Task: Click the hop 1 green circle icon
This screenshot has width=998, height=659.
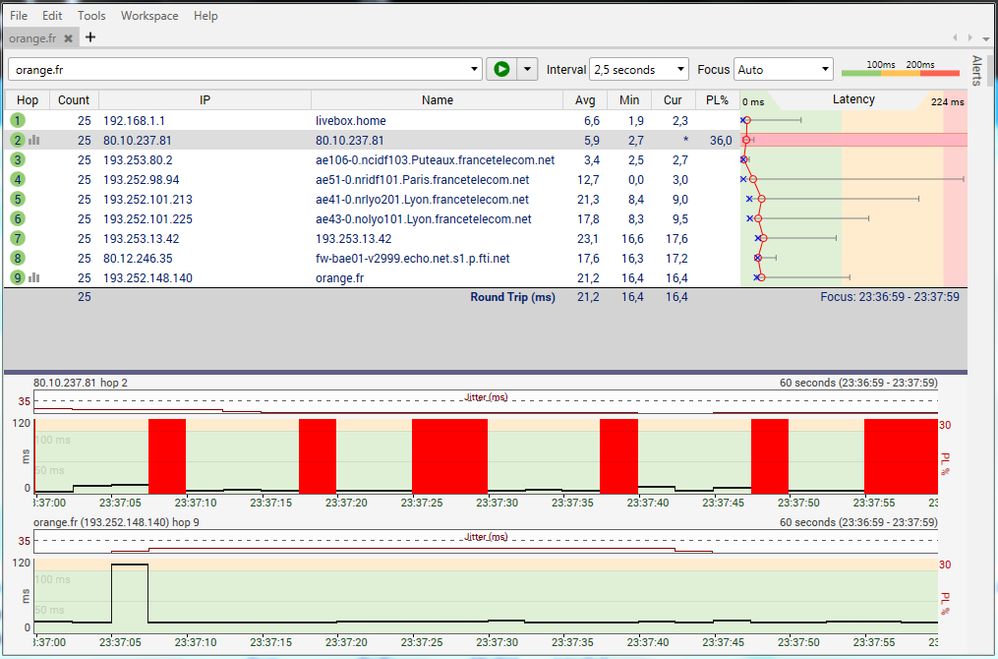Action: click(x=18, y=120)
